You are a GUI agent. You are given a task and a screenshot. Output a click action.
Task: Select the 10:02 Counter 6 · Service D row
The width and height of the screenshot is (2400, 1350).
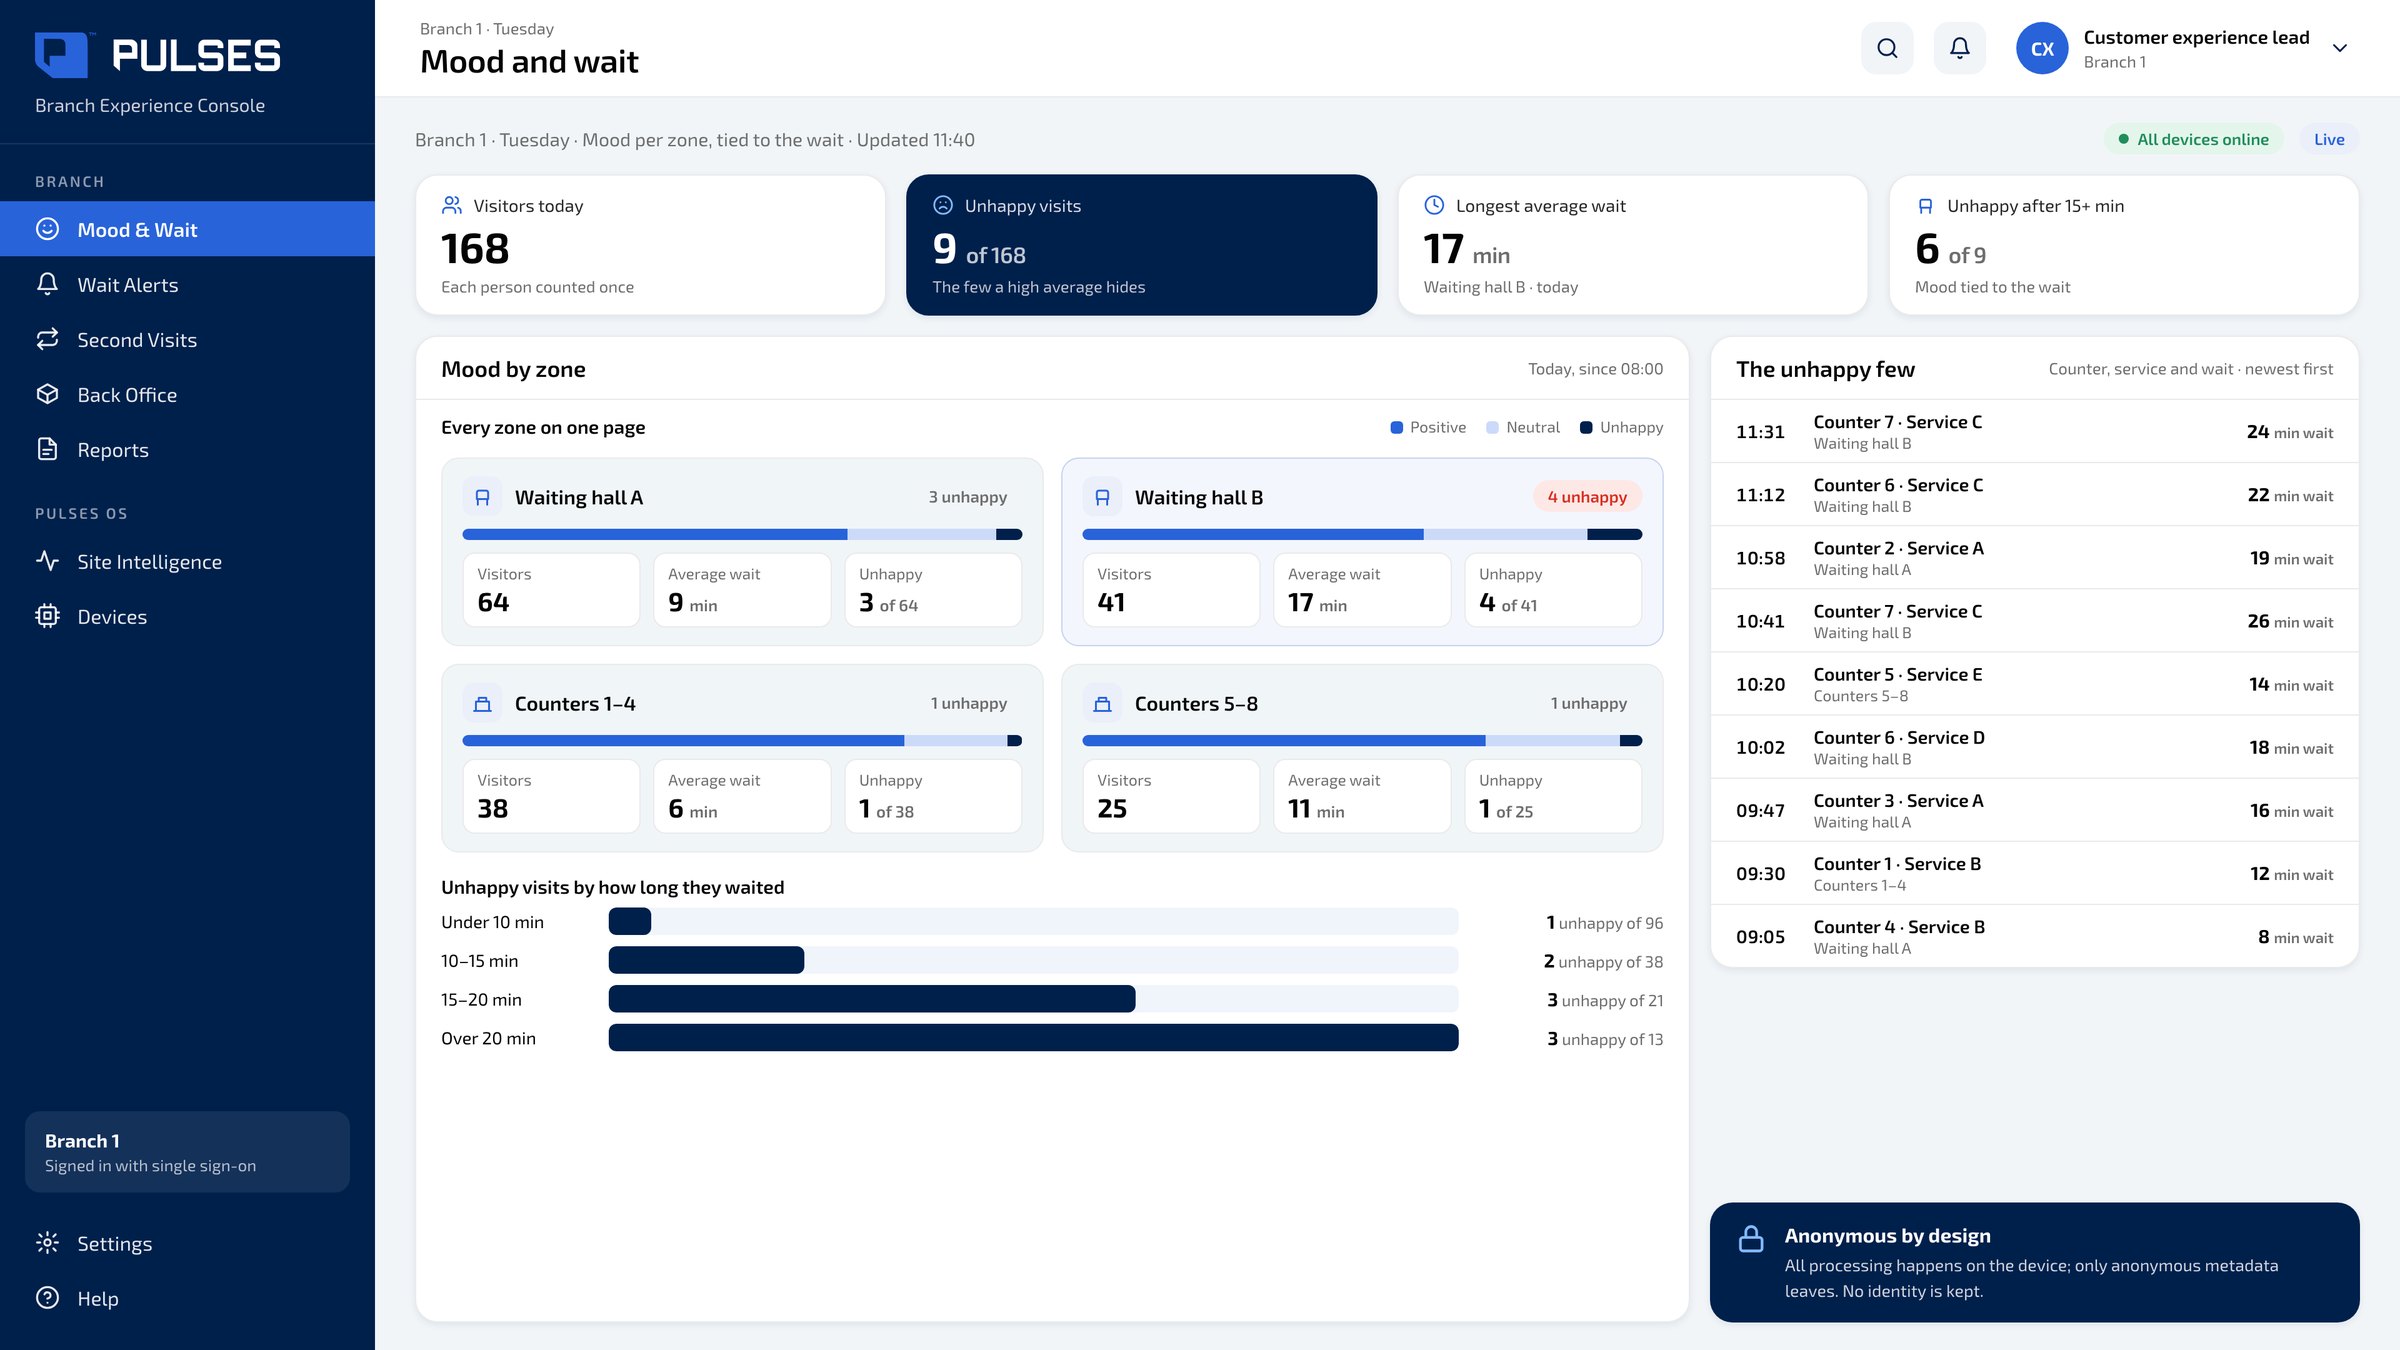click(x=2034, y=746)
